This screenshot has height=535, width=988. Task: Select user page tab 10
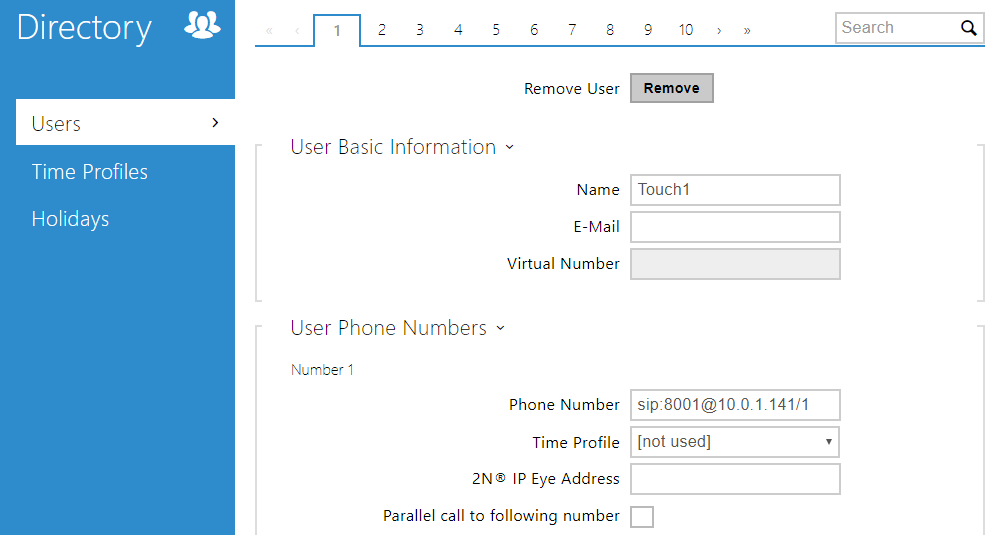coord(685,30)
